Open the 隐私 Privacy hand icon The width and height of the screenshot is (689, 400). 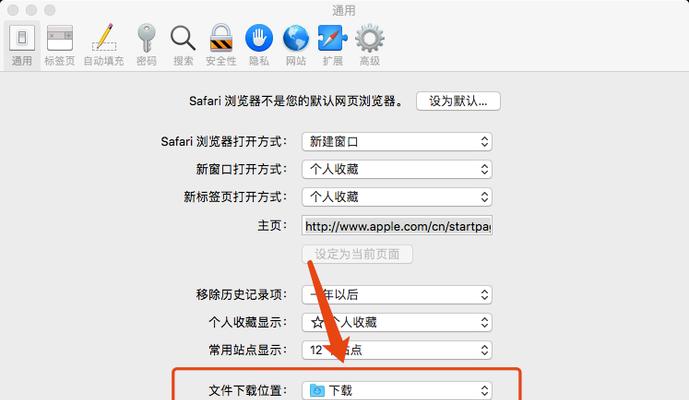tap(259, 46)
